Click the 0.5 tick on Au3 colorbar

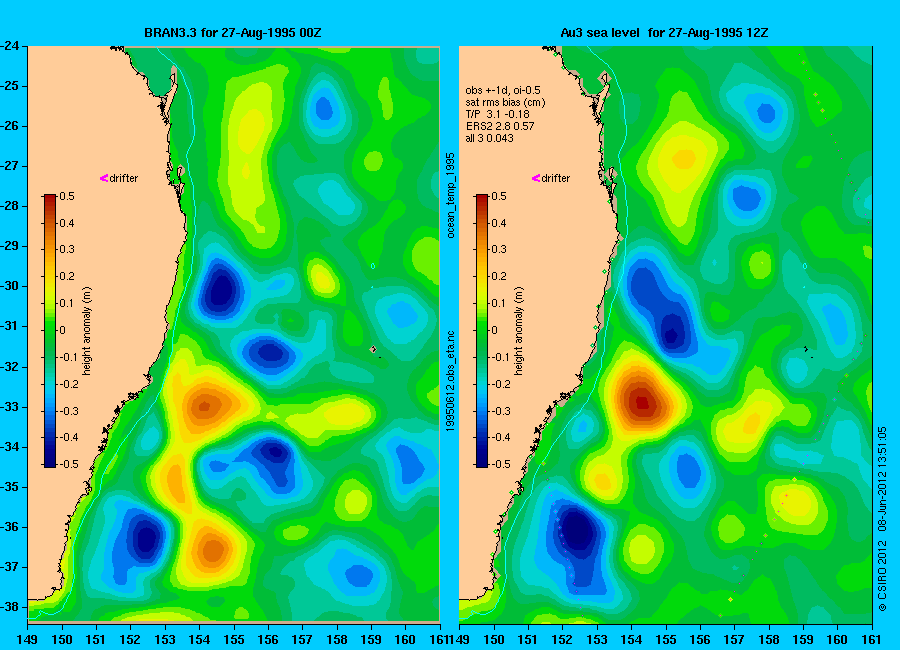point(499,196)
